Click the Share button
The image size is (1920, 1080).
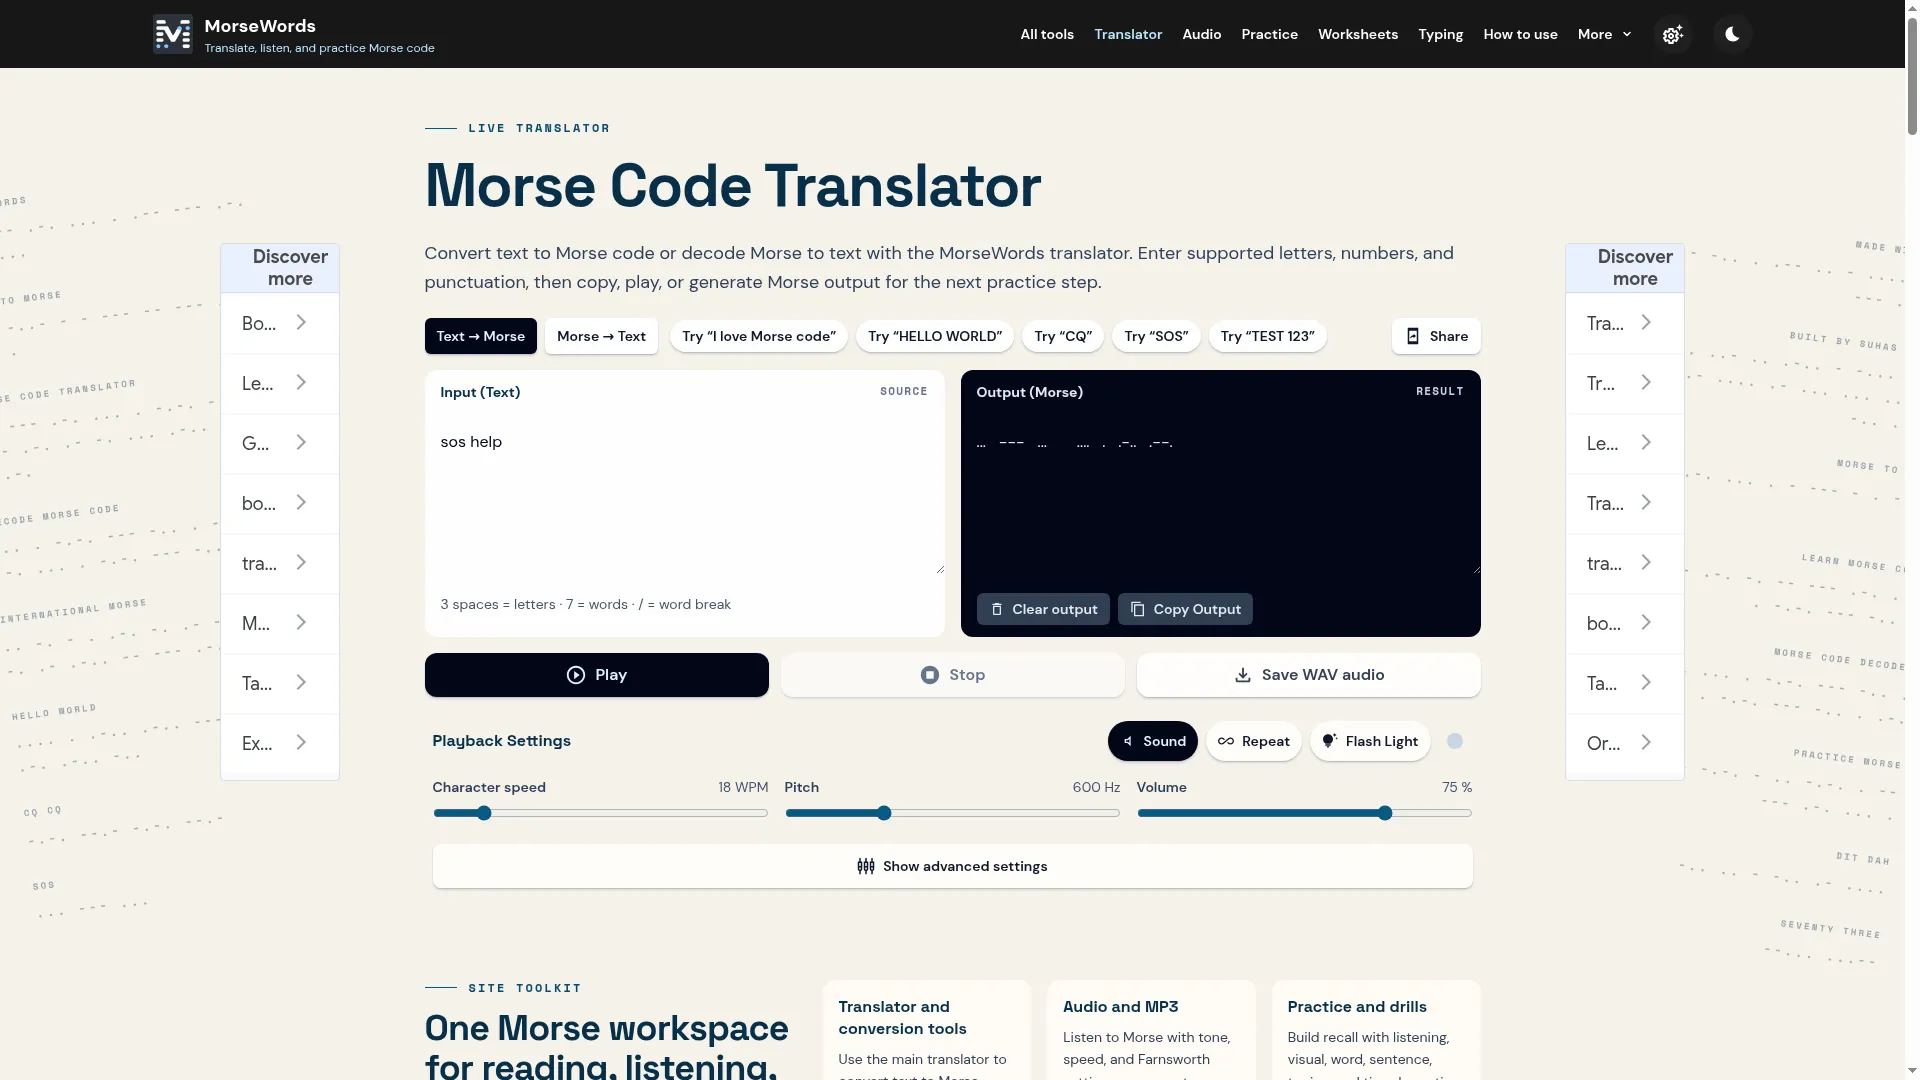click(1436, 336)
